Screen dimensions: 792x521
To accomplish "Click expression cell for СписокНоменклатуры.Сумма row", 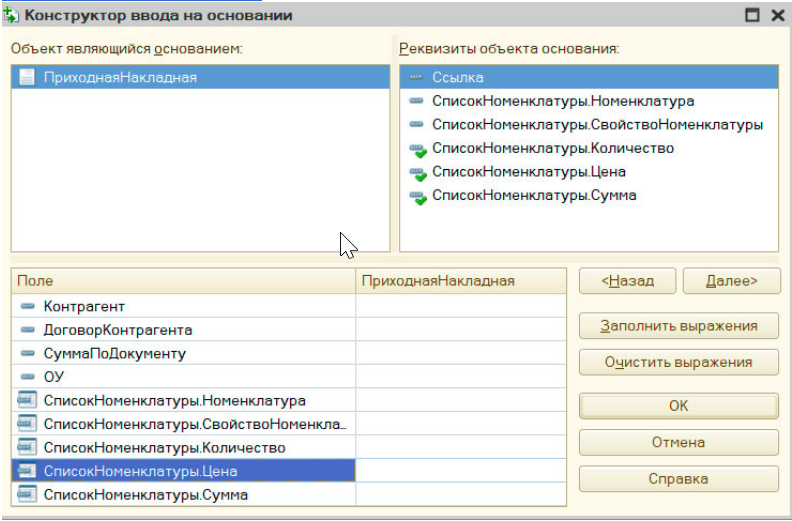I will (x=461, y=494).
